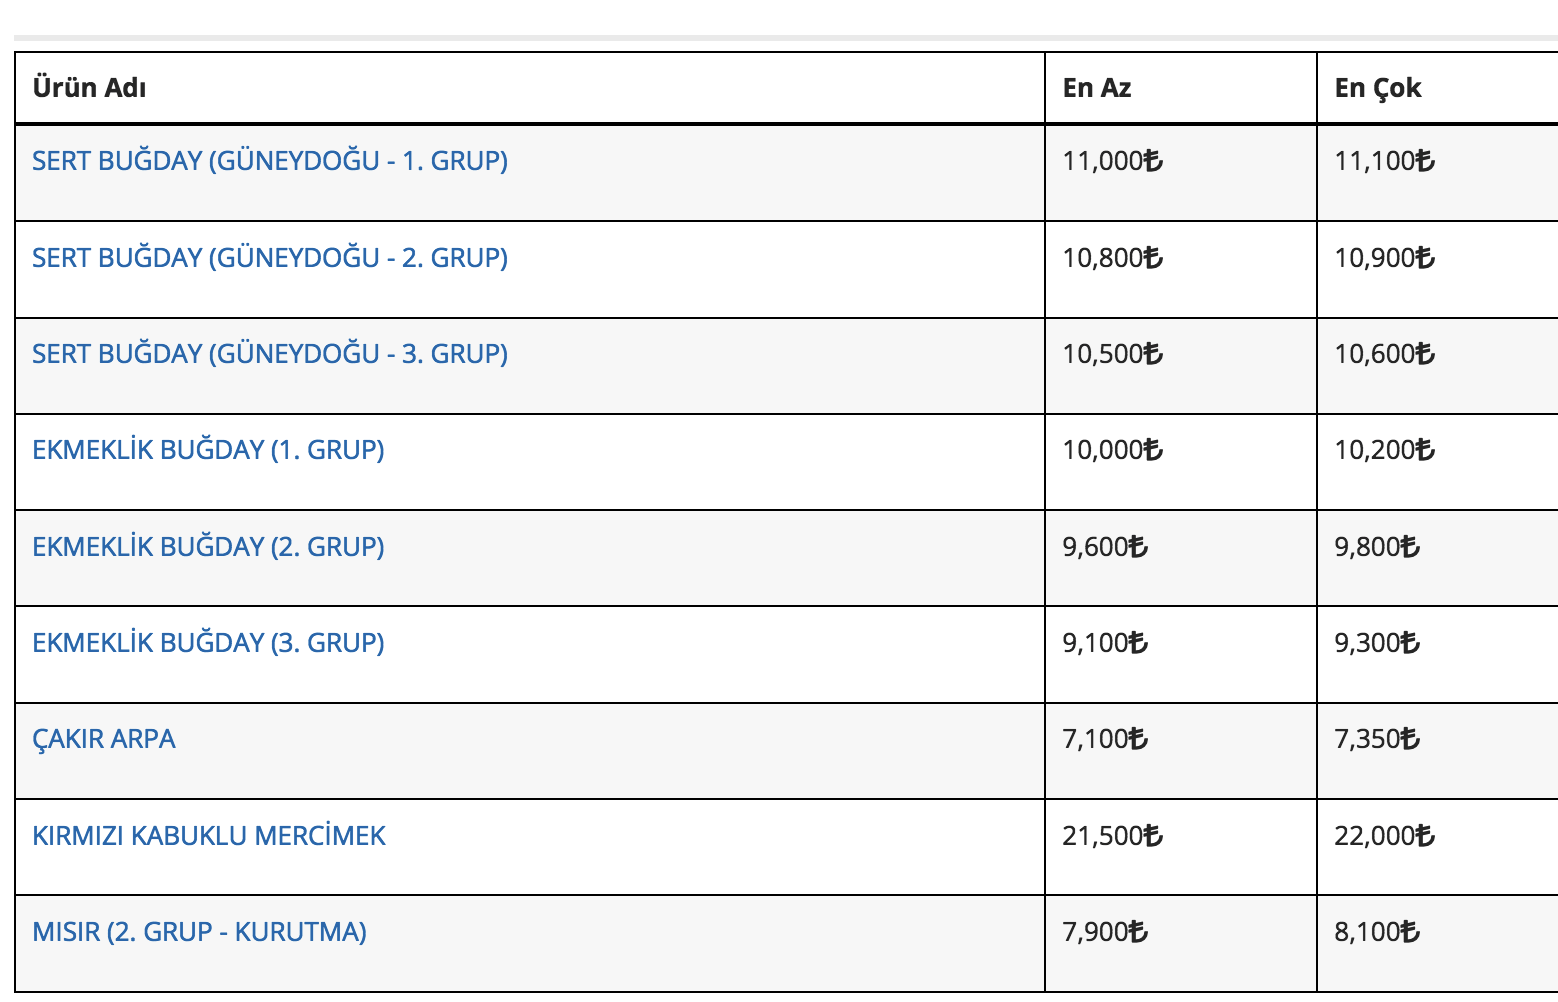This screenshot has height=1002, width=1558.
Task: Click MISIR (2. GRUP - KURUTMA) link
Action: pyautogui.click(x=199, y=932)
